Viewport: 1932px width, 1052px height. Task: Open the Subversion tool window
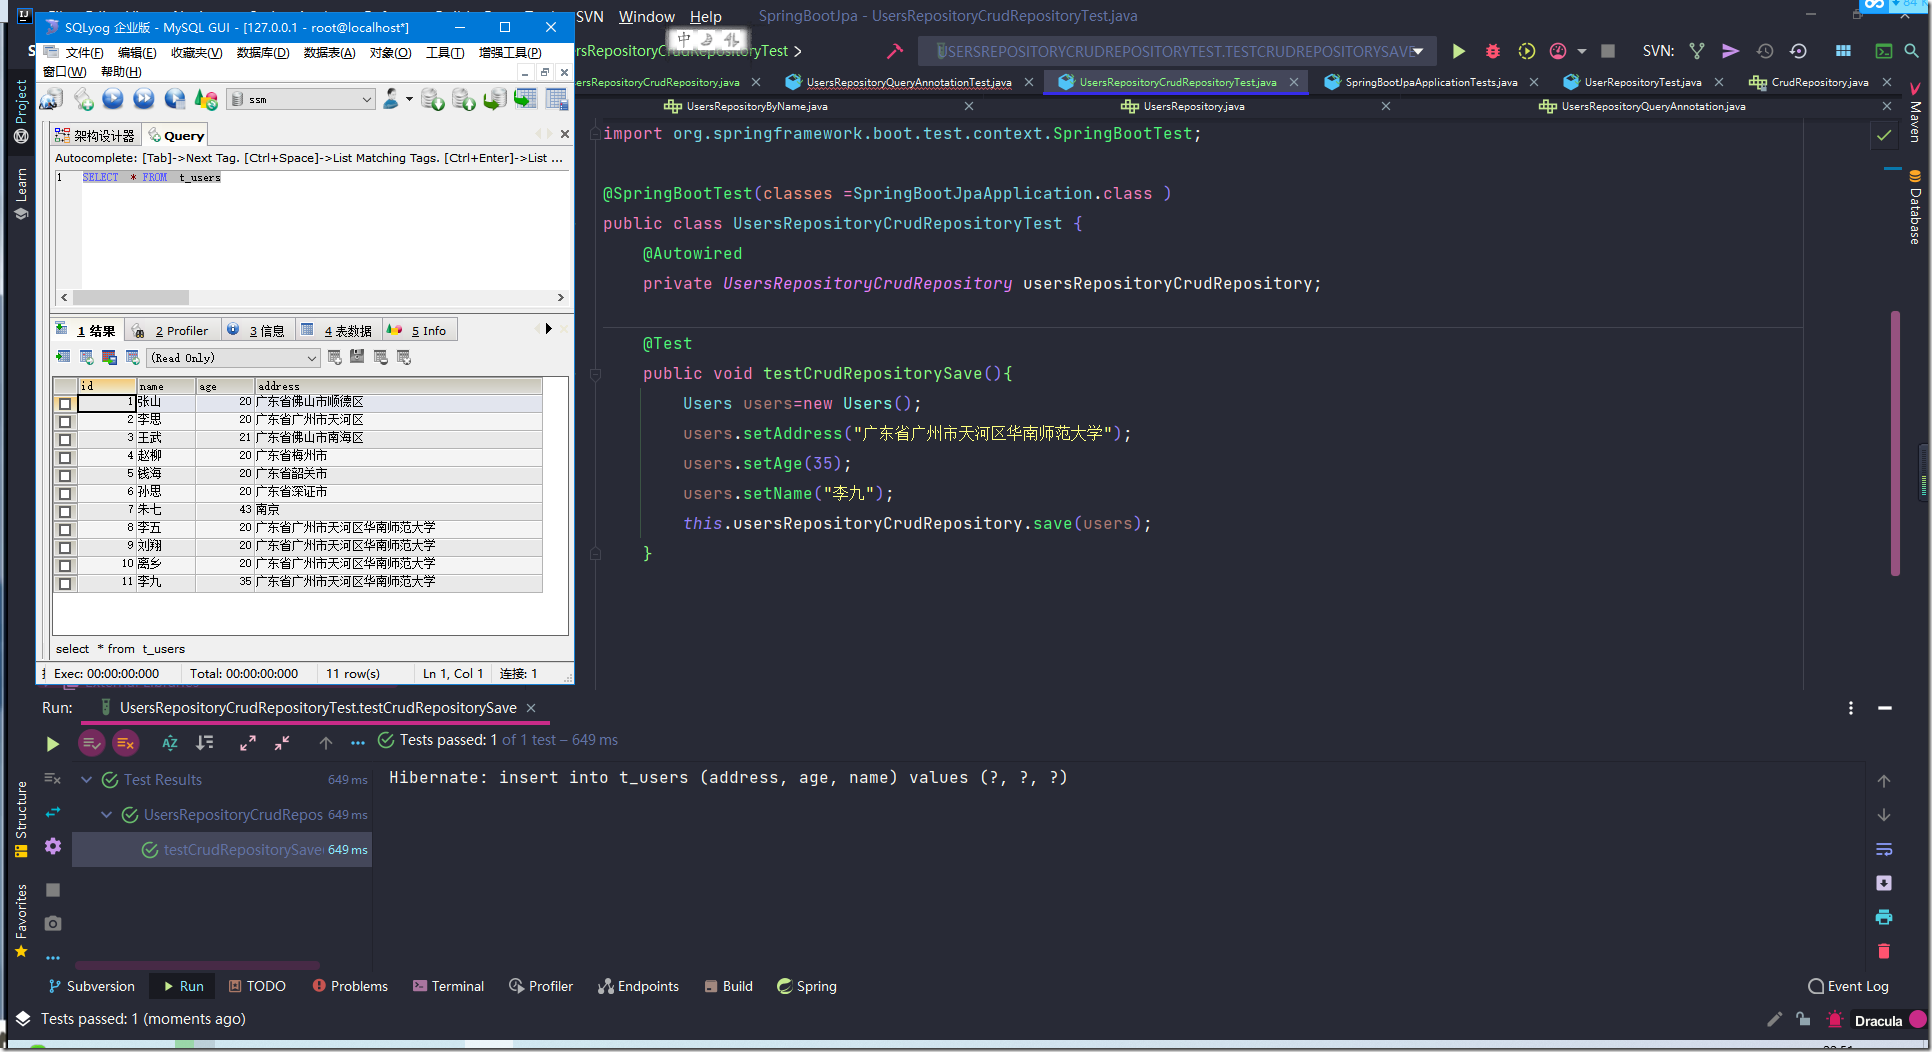click(91, 986)
